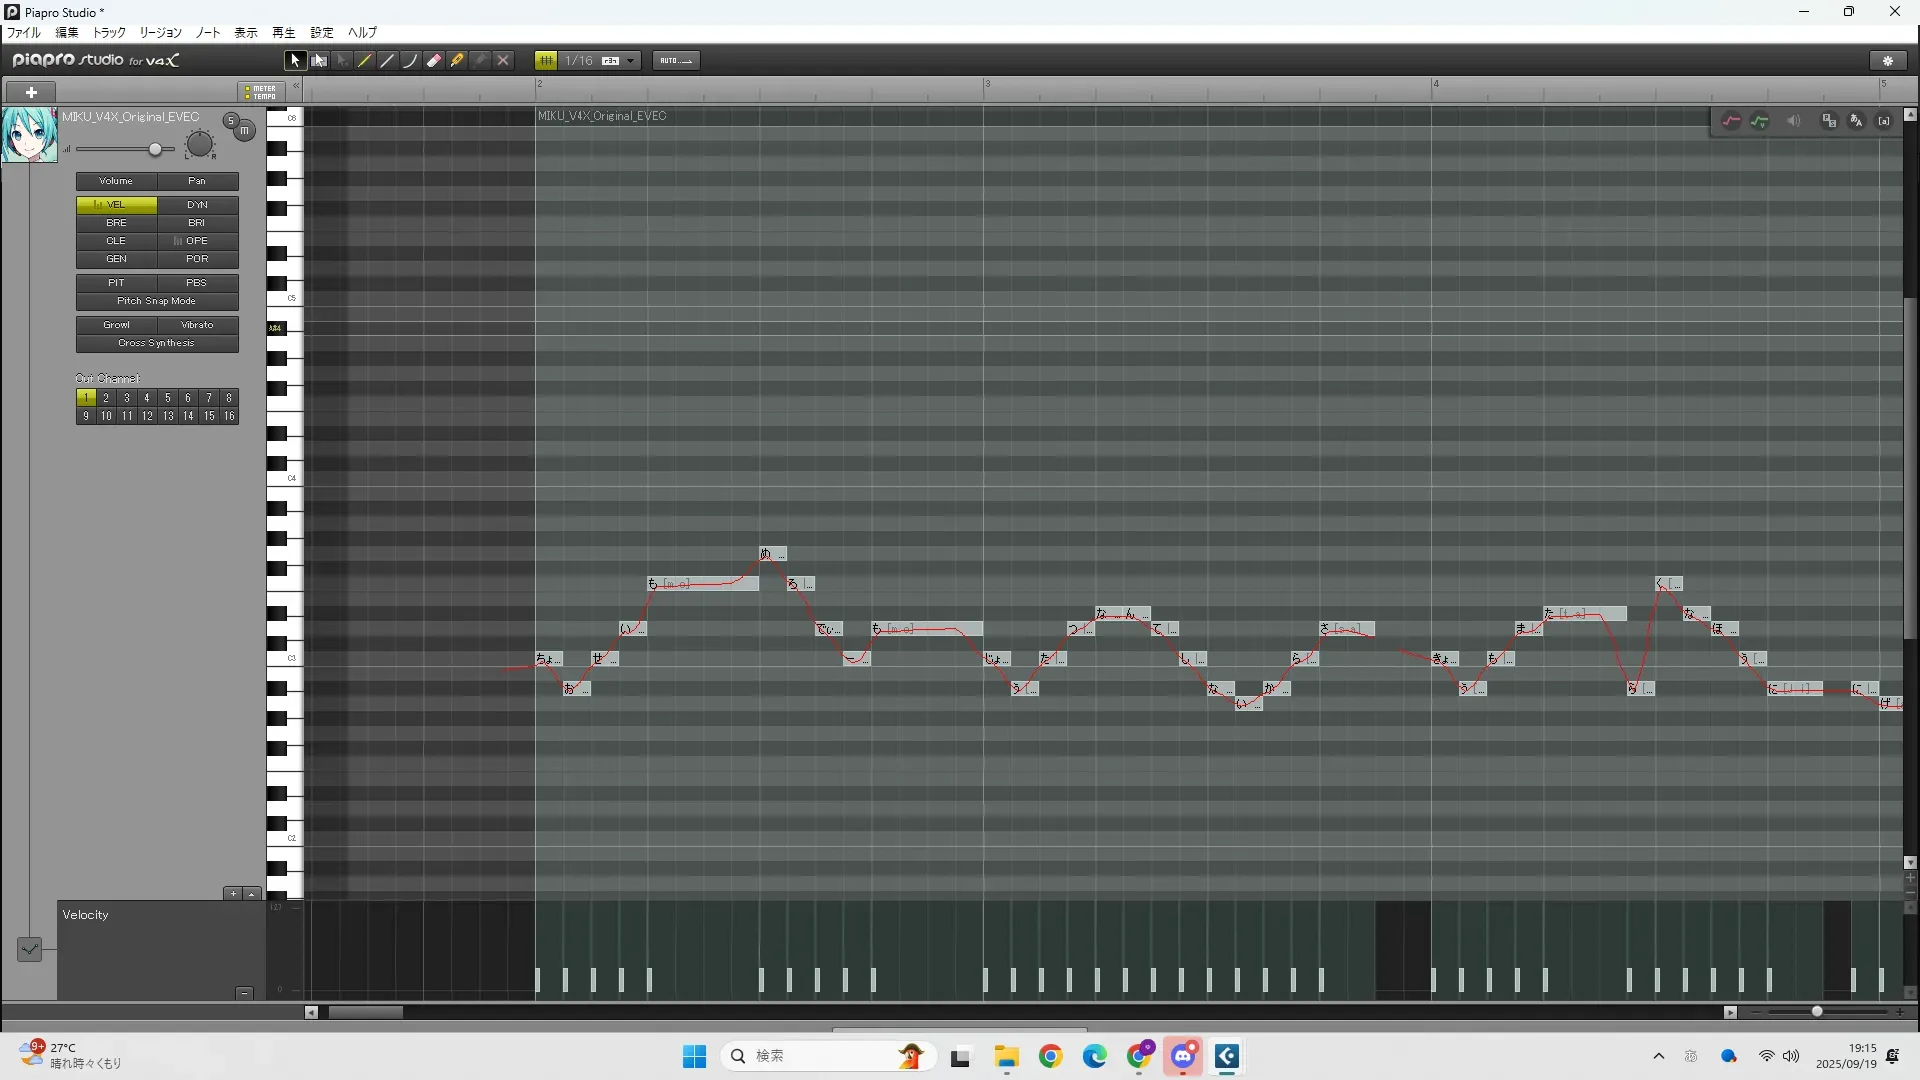The image size is (1920, 1080).
Task: Click the DYN parameter button
Action: click(x=197, y=205)
